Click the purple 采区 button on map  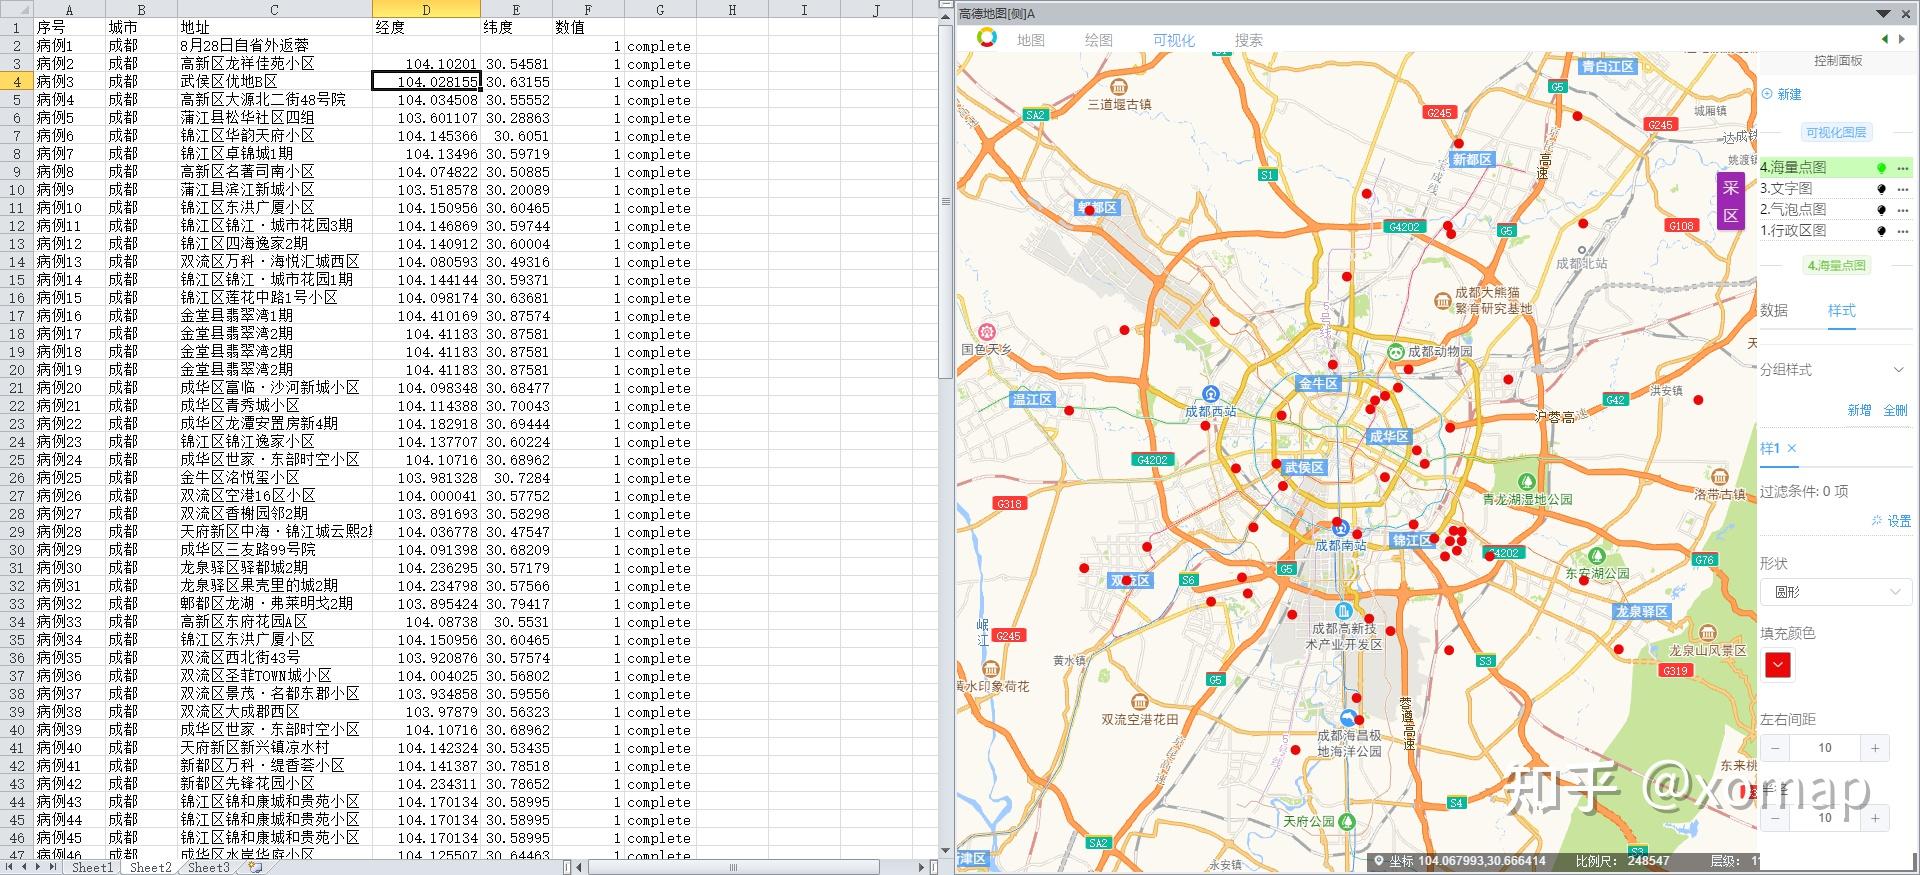point(1731,201)
